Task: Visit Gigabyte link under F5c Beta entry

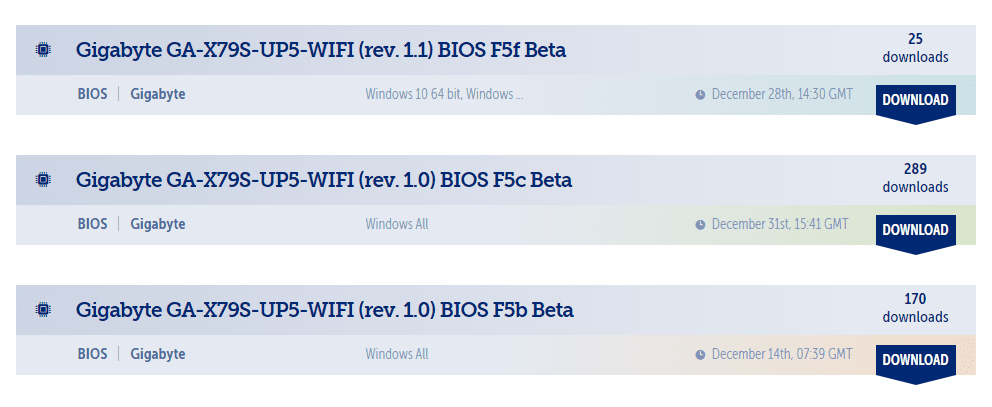Action: [158, 224]
